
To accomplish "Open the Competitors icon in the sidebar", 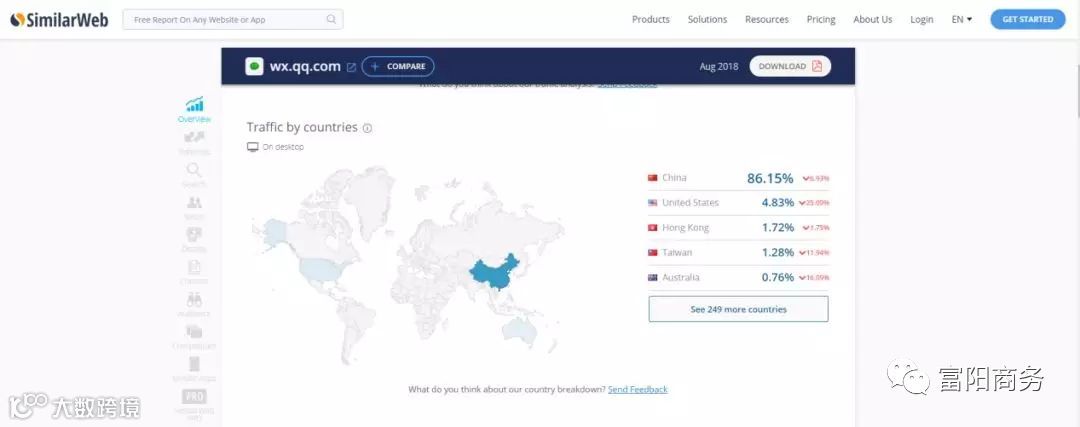I will coord(194,332).
